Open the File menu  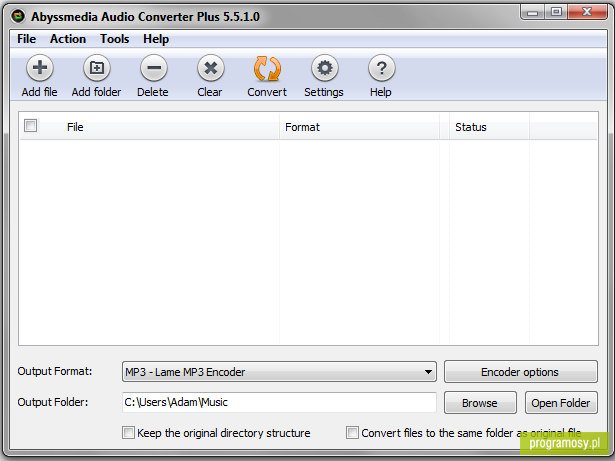[26, 39]
